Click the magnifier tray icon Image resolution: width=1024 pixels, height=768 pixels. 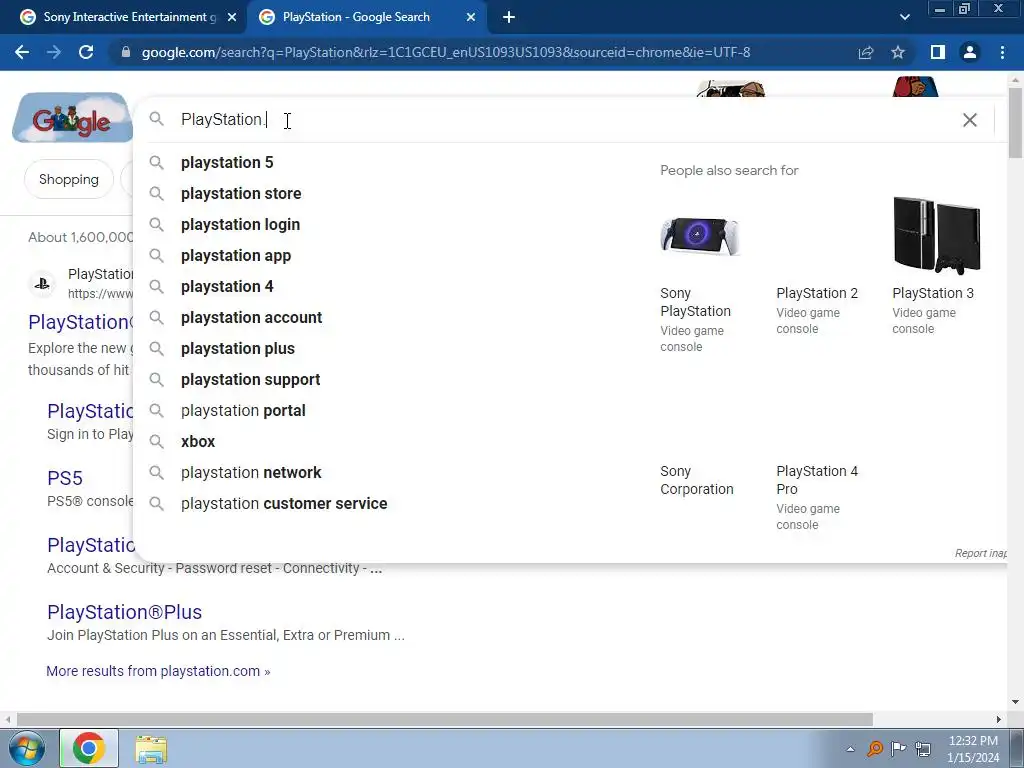(x=874, y=749)
